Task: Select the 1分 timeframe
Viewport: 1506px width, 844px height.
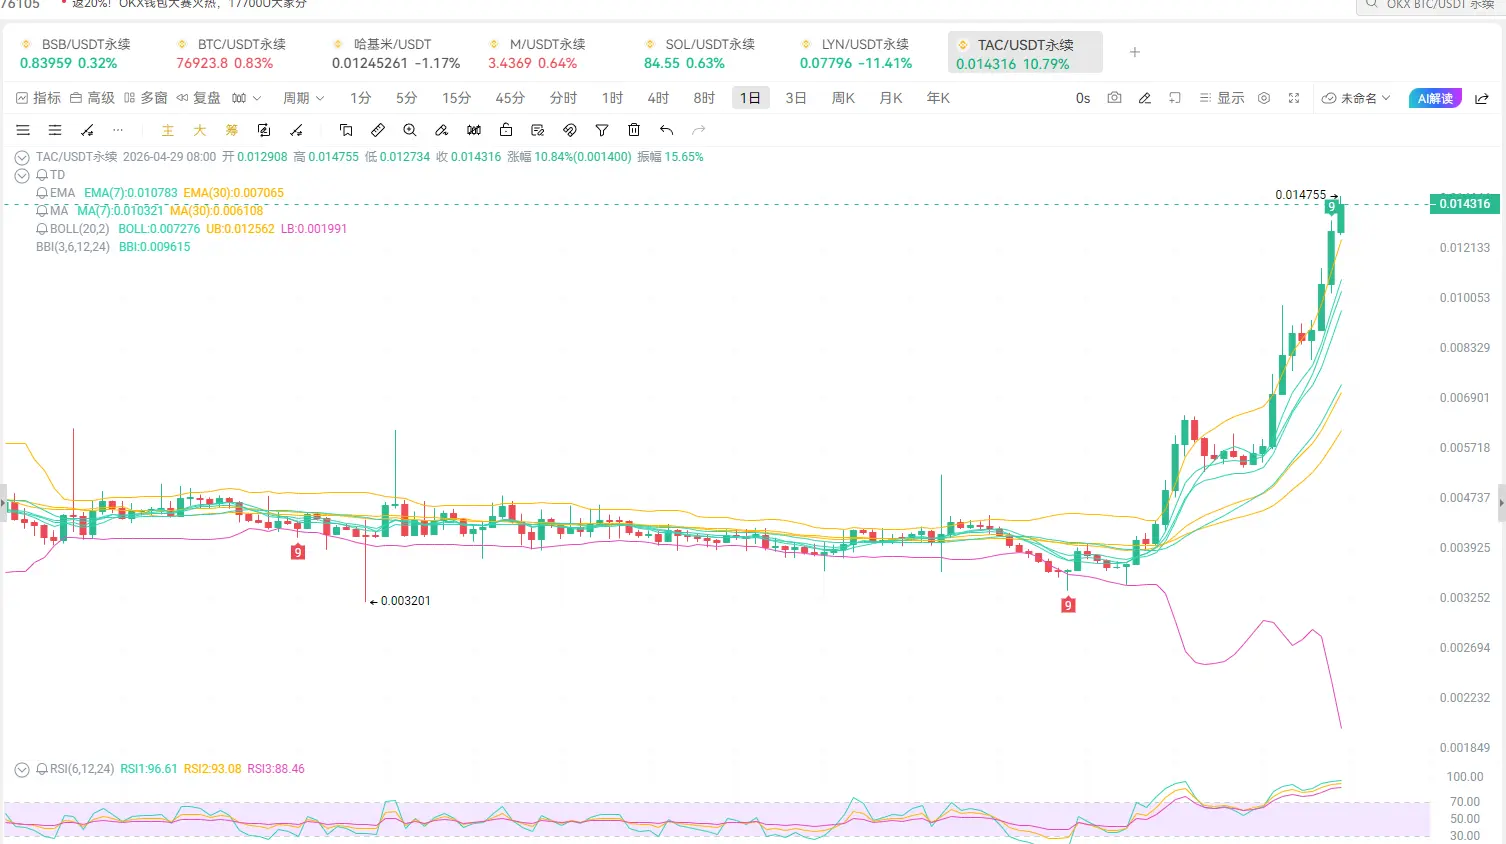Action: pos(361,98)
